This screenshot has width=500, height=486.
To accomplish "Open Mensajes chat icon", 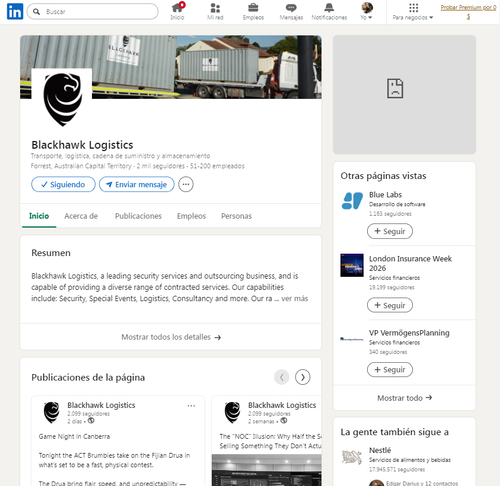I will [x=291, y=12].
